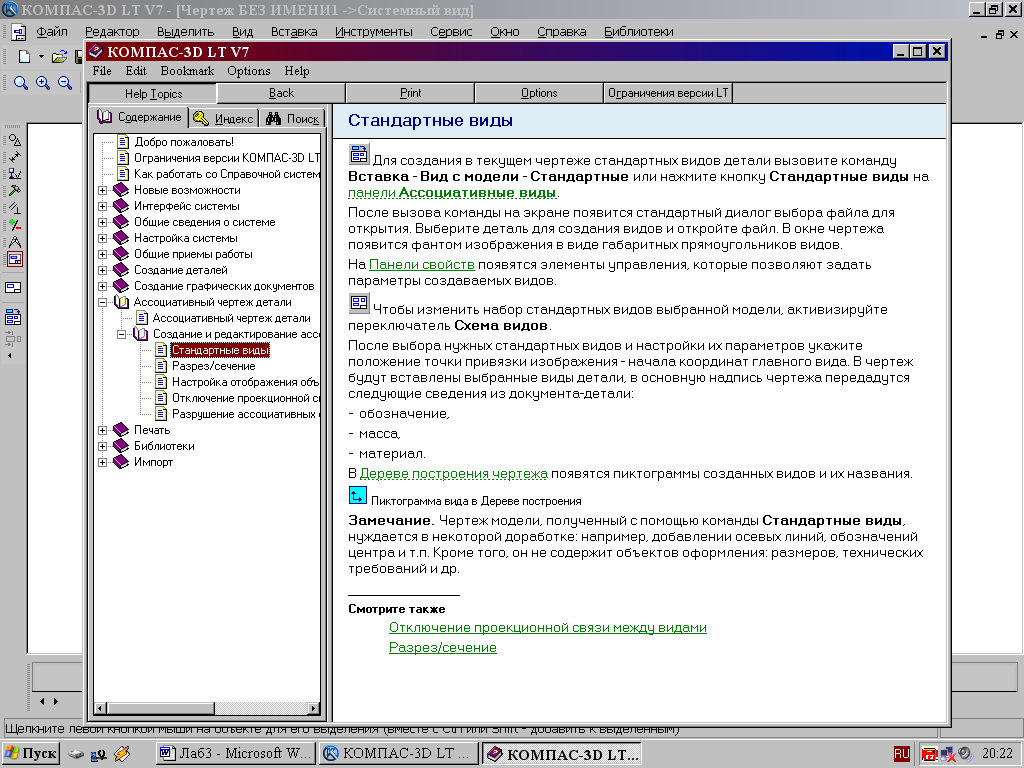Viewport: 1024px width, 768px height.
Task: Follow the Отключение проекционной связи между видами link
Action: [548, 628]
